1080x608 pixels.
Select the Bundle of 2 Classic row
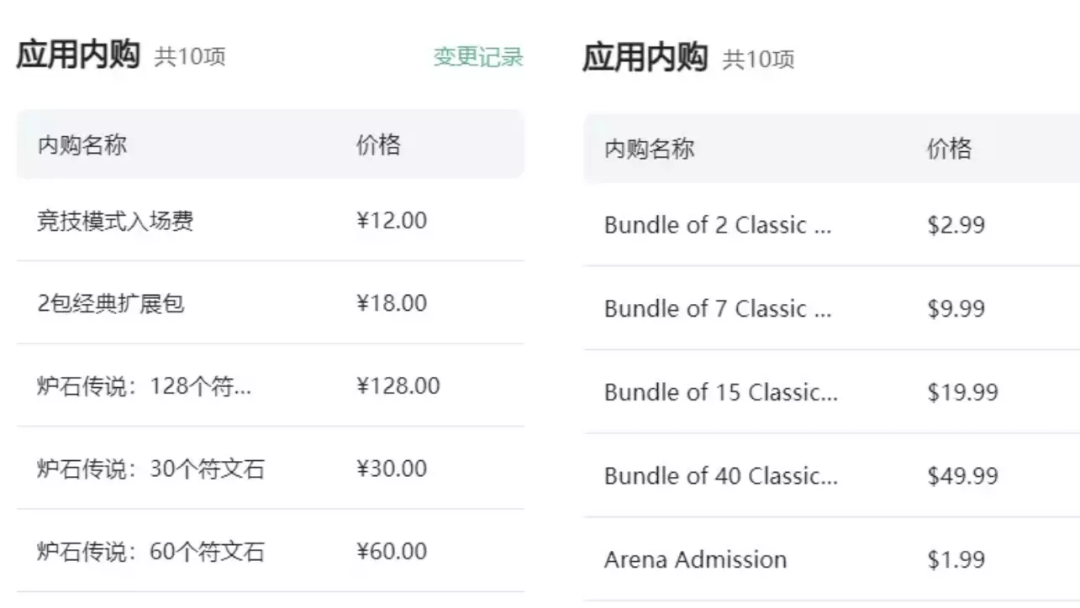(x=831, y=224)
